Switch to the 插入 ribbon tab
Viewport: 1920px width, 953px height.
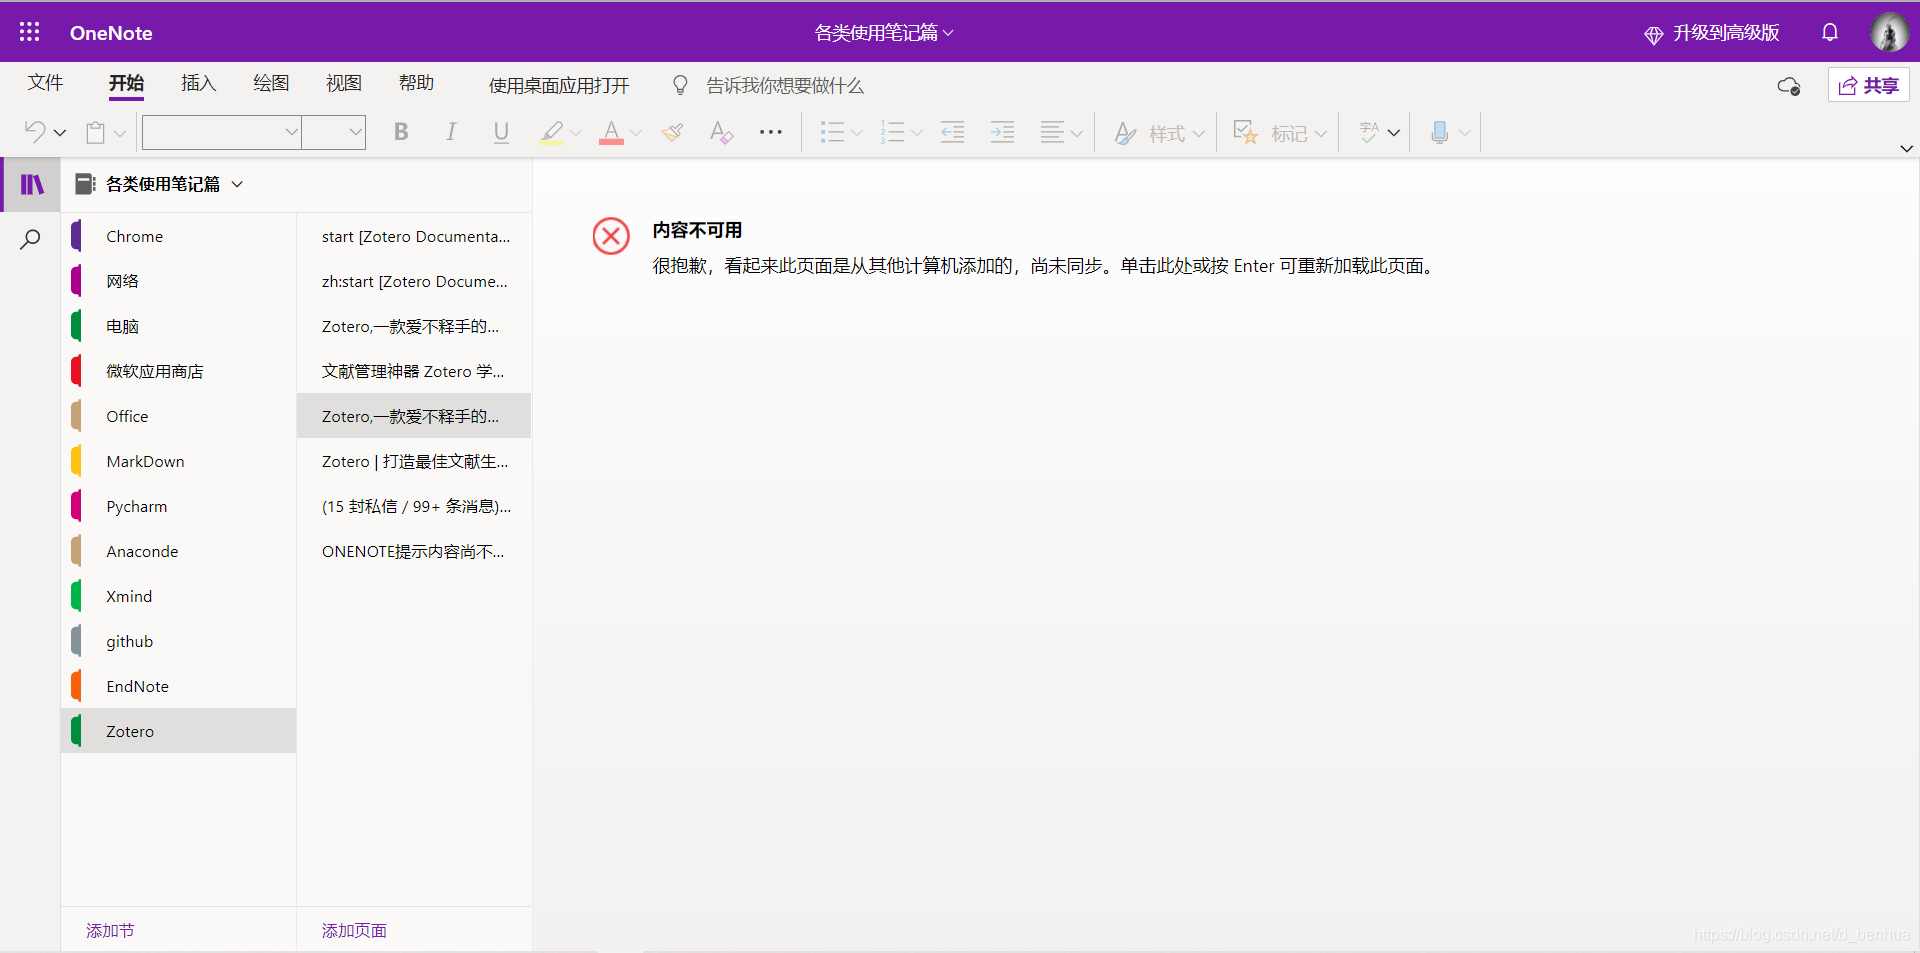coord(197,84)
